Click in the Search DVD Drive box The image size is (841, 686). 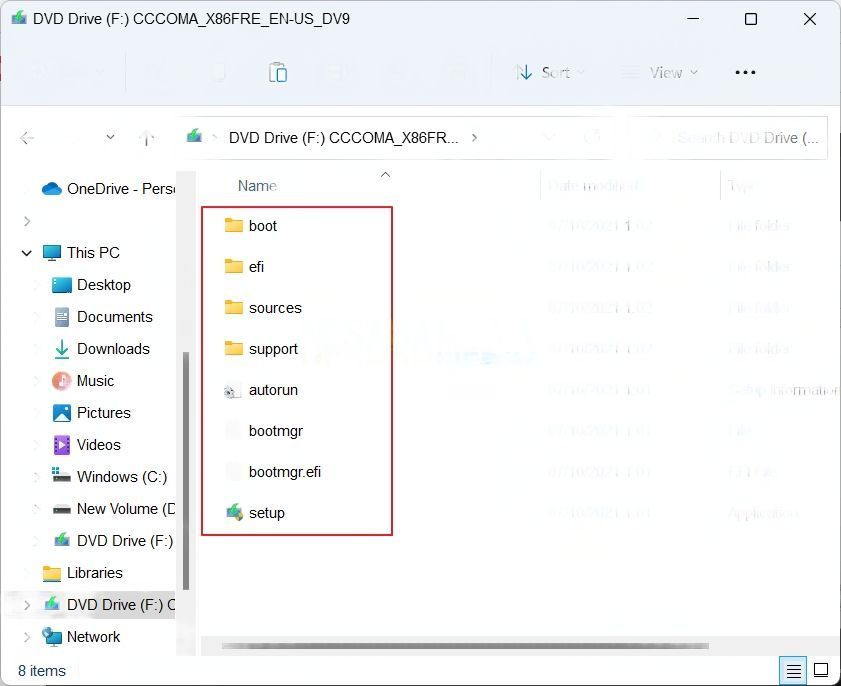(x=729, y=138)
